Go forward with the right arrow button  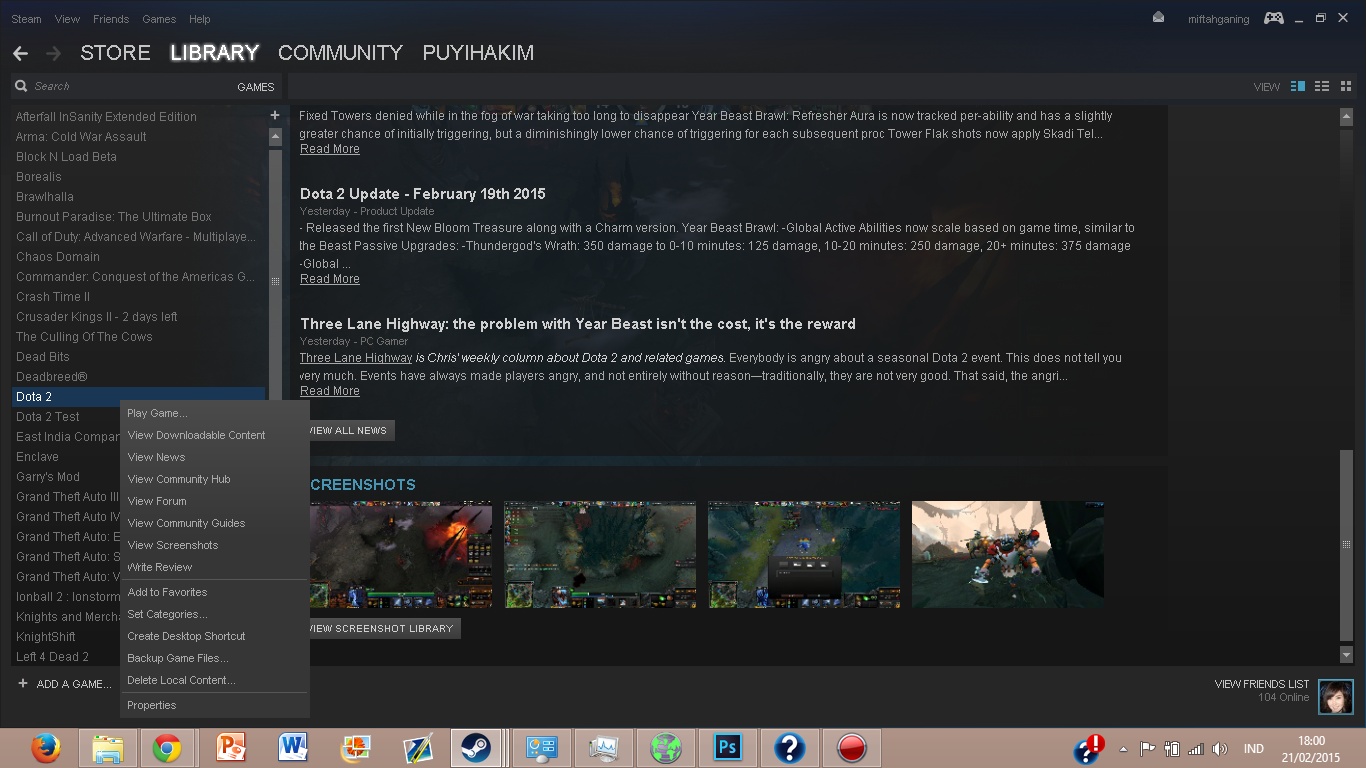(x=53, y=53)
